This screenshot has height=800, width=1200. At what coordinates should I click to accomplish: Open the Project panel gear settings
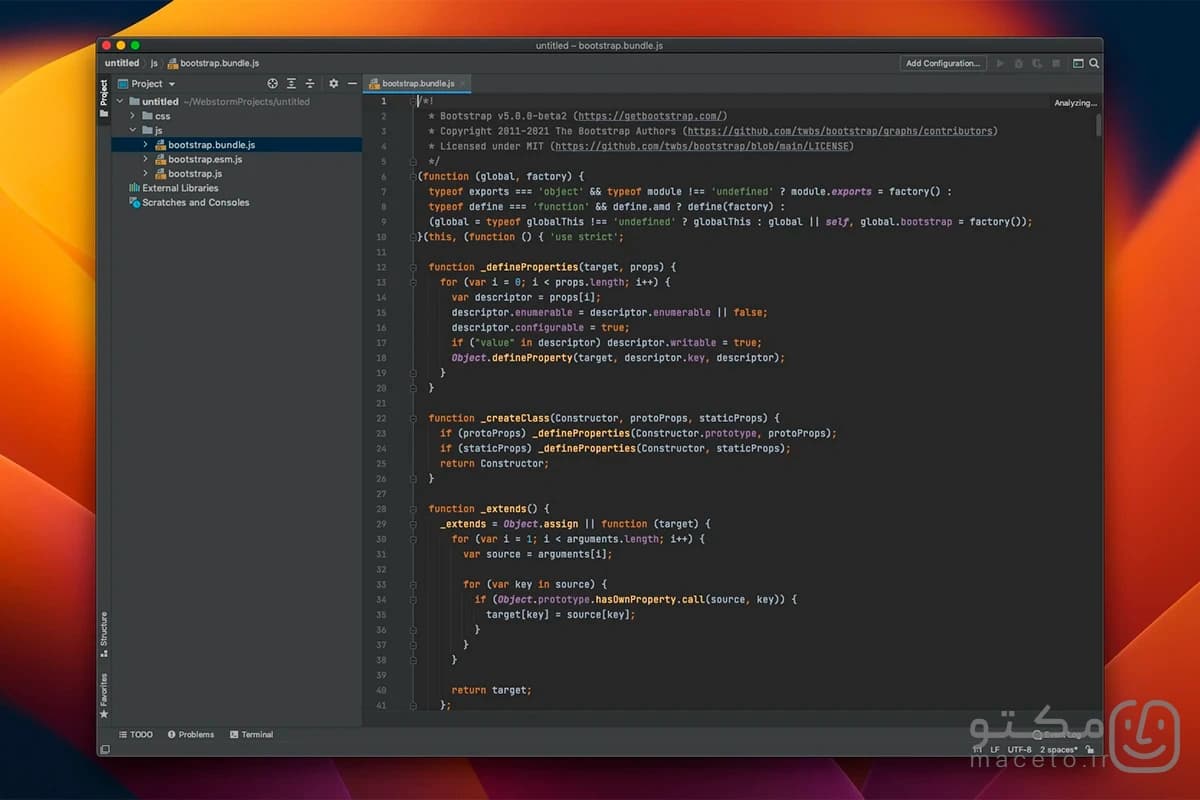[x=334, y=84]
